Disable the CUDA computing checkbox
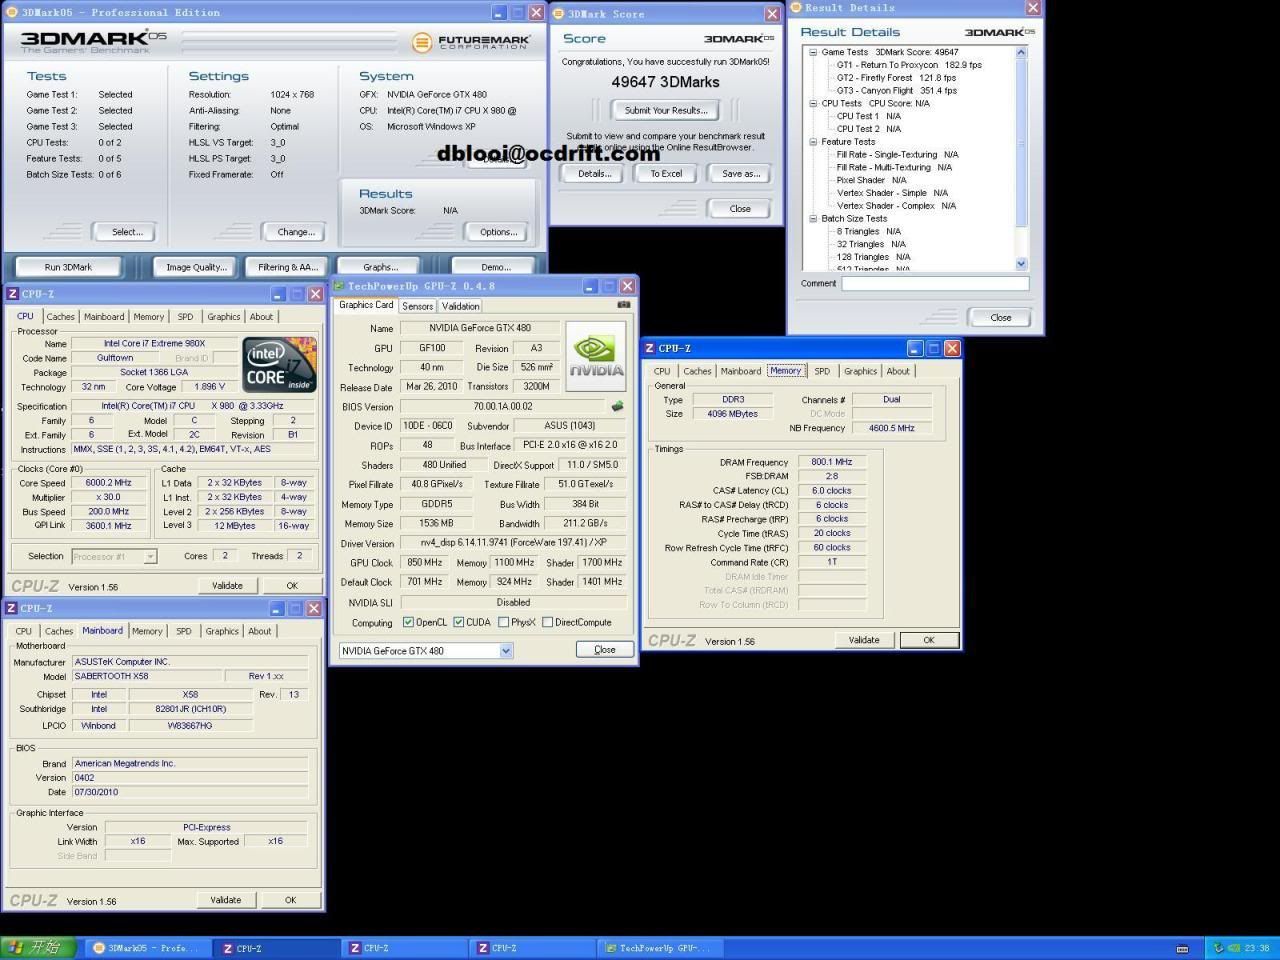The image size is (1280, 960). [x=459, y=621]
